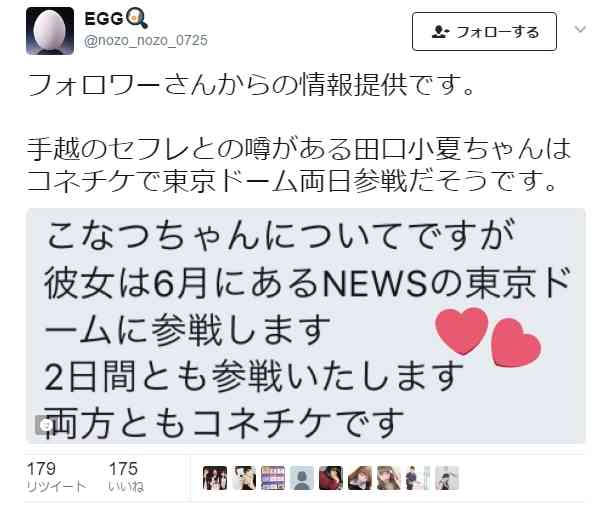The height and width of the screenshot is (507, 604).
Task: Click the magnifying glass emoji beside EGG
Action: [x=137, y=18]
